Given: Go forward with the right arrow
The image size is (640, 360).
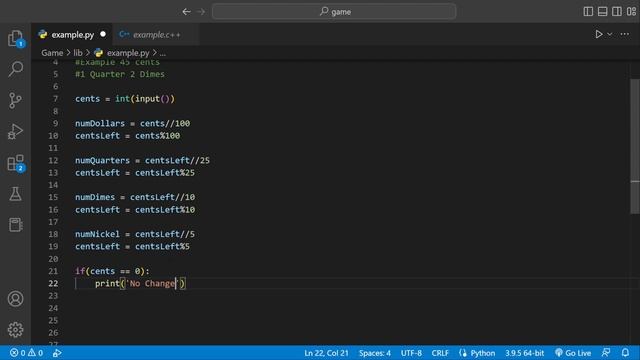Looking at the screenshot, I should pos(201,11).
